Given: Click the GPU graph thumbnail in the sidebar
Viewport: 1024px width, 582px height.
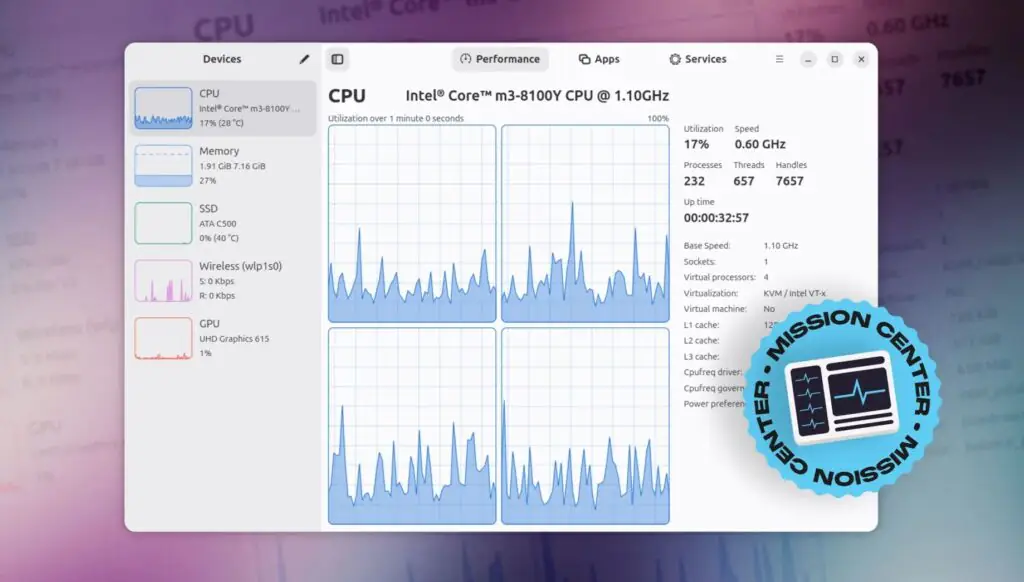Looking at the screenshot, I should tap(163, 338).
